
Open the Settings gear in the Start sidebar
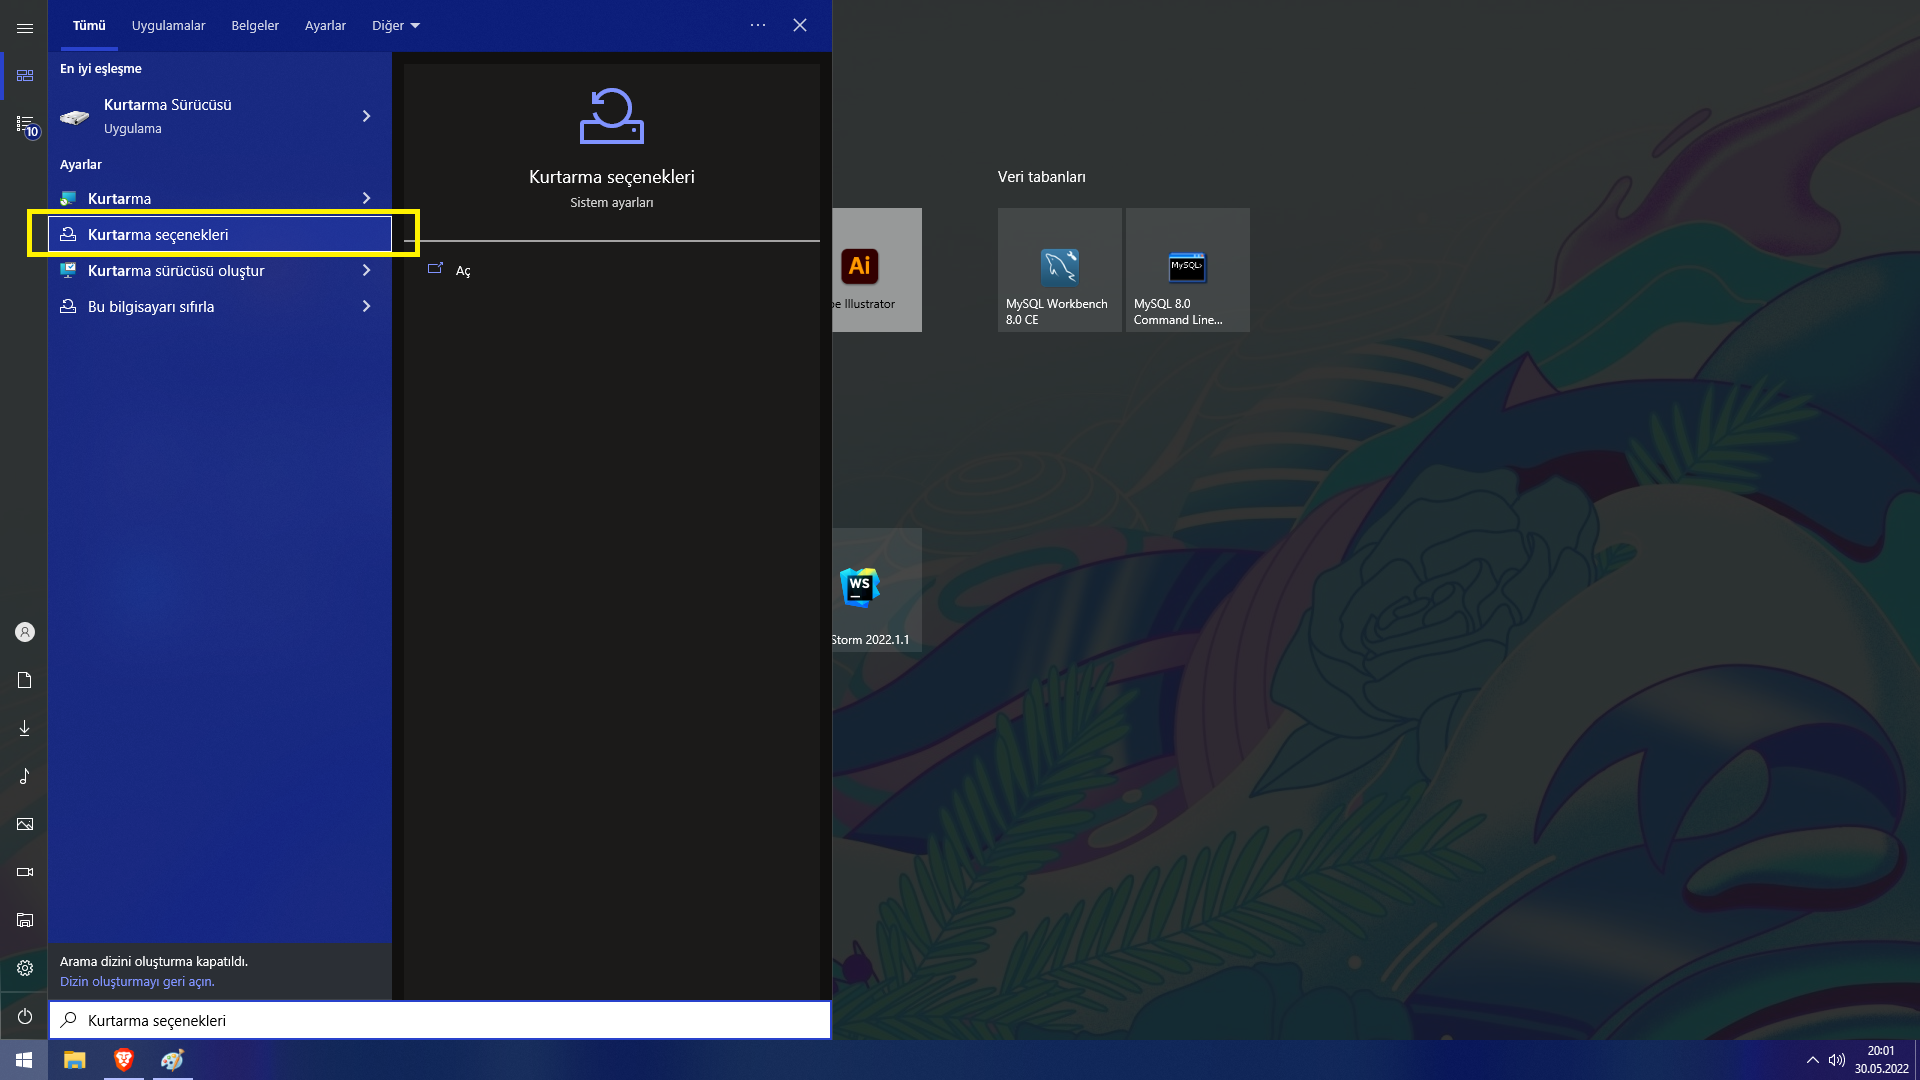[25, 968]
